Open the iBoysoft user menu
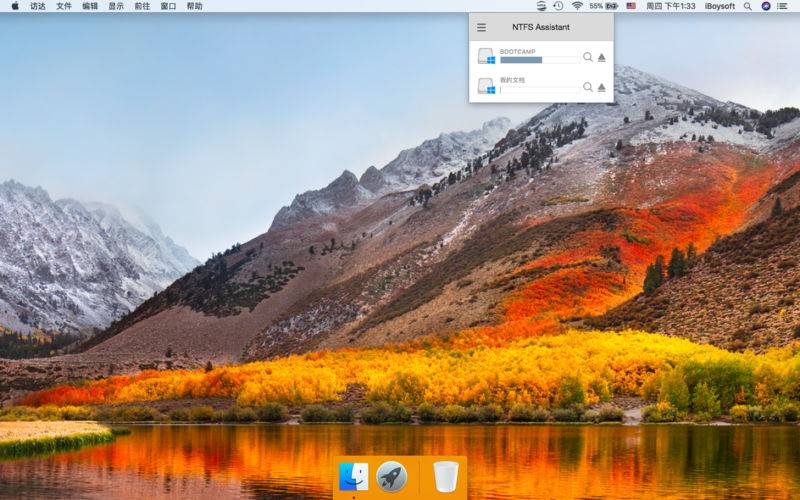Screen dimensions: 800x500 point(720,6)
